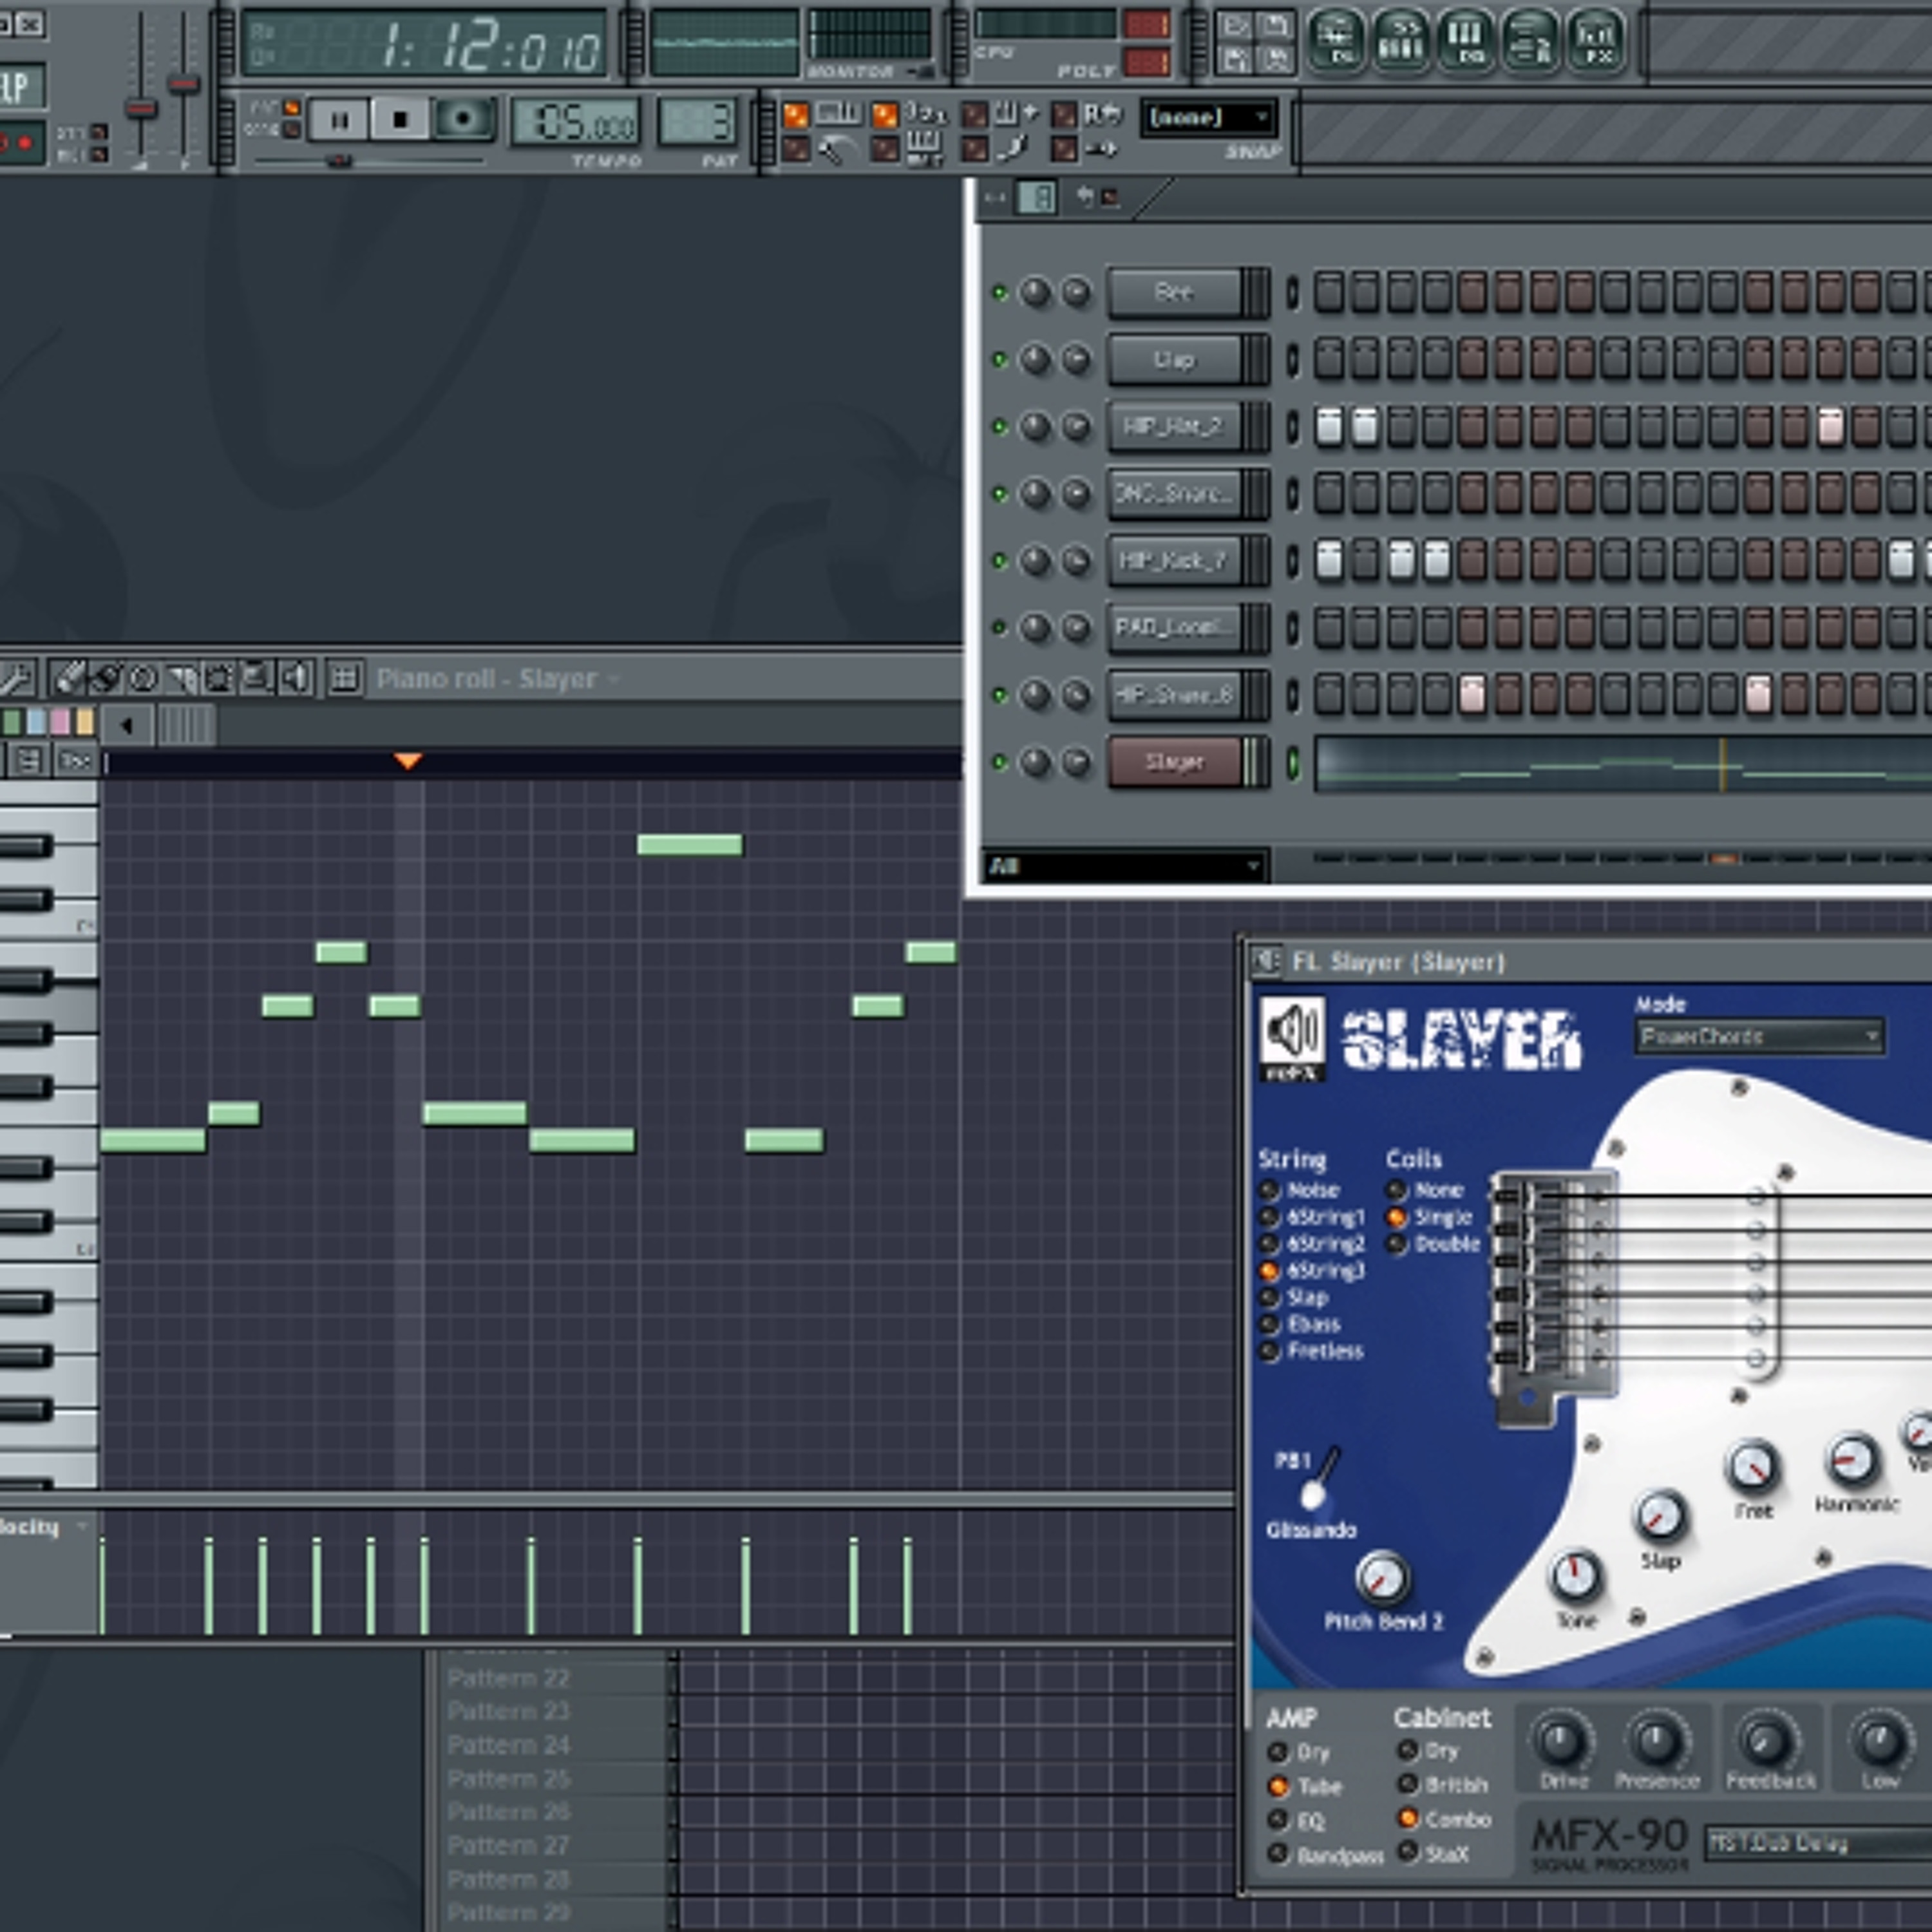Screen dimensions: 1932x1932
Task: Mute the Slayer channel via its green LED
Action: point(999,763)
